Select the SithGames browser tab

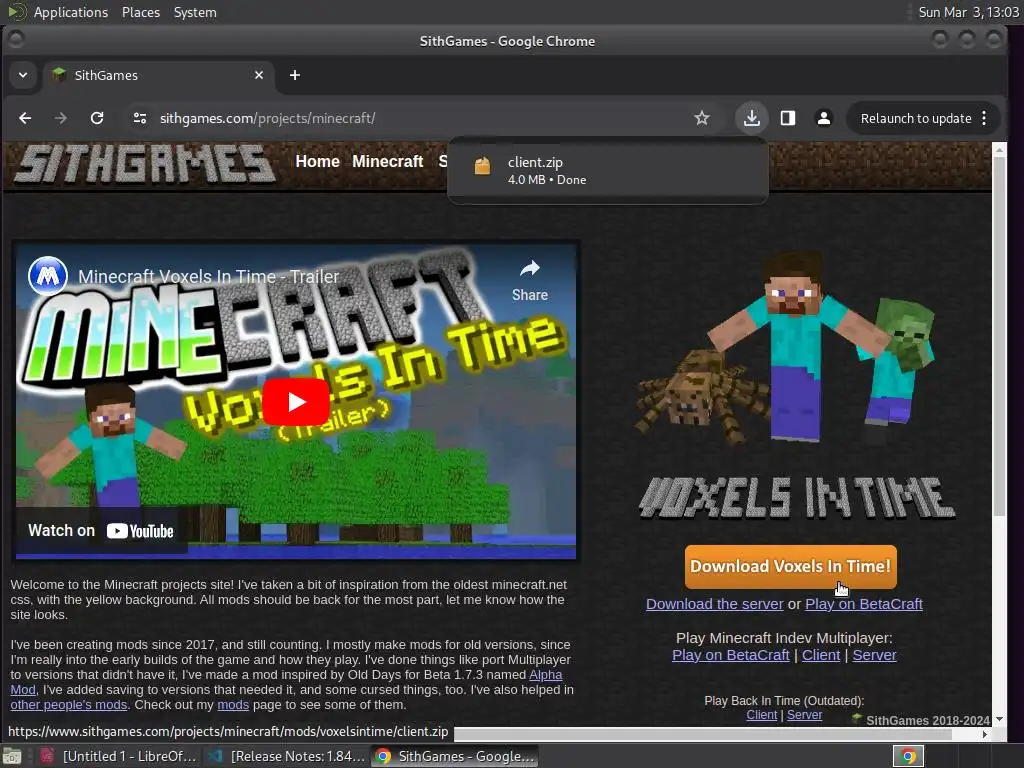(159, 75)
